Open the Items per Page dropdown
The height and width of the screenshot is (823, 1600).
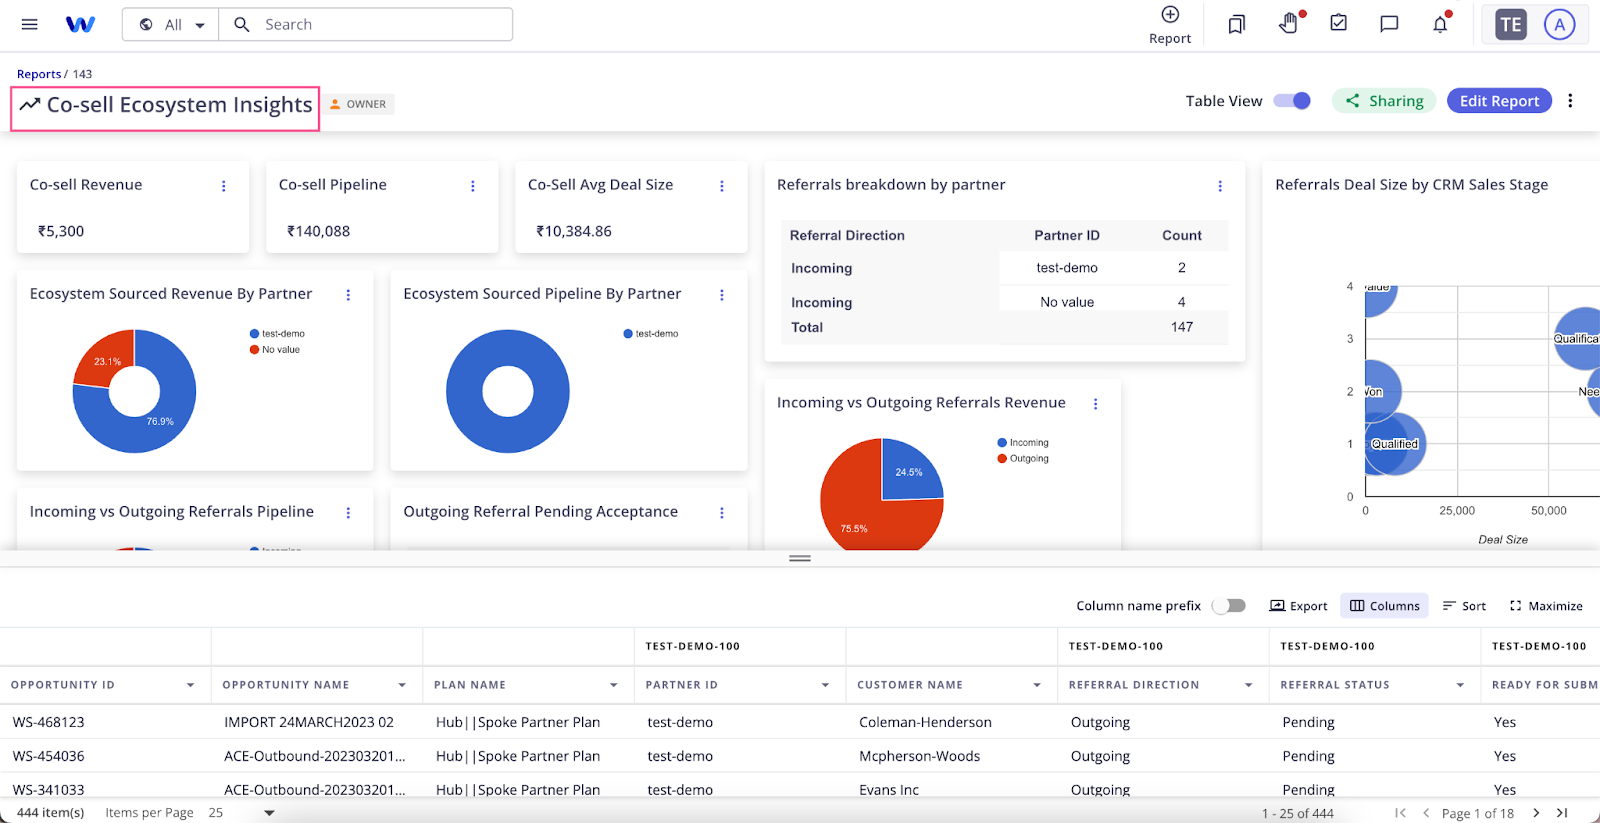click(x=242, y=813)
